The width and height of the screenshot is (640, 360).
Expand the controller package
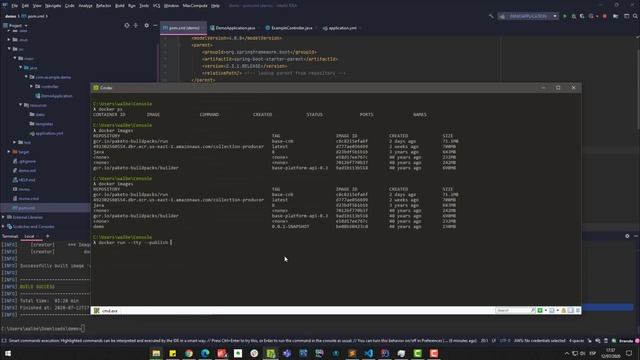pos(31,86)
